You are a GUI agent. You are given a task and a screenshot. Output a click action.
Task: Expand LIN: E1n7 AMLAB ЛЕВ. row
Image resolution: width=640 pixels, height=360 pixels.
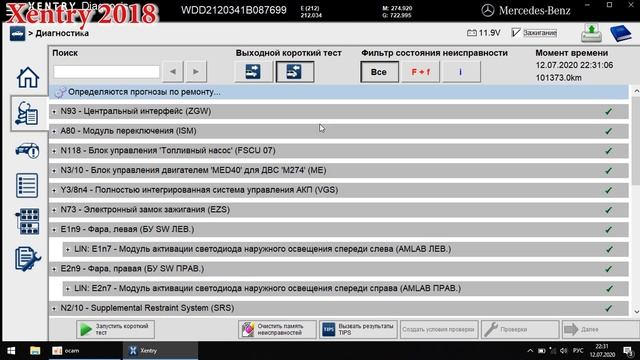[68, 249]
